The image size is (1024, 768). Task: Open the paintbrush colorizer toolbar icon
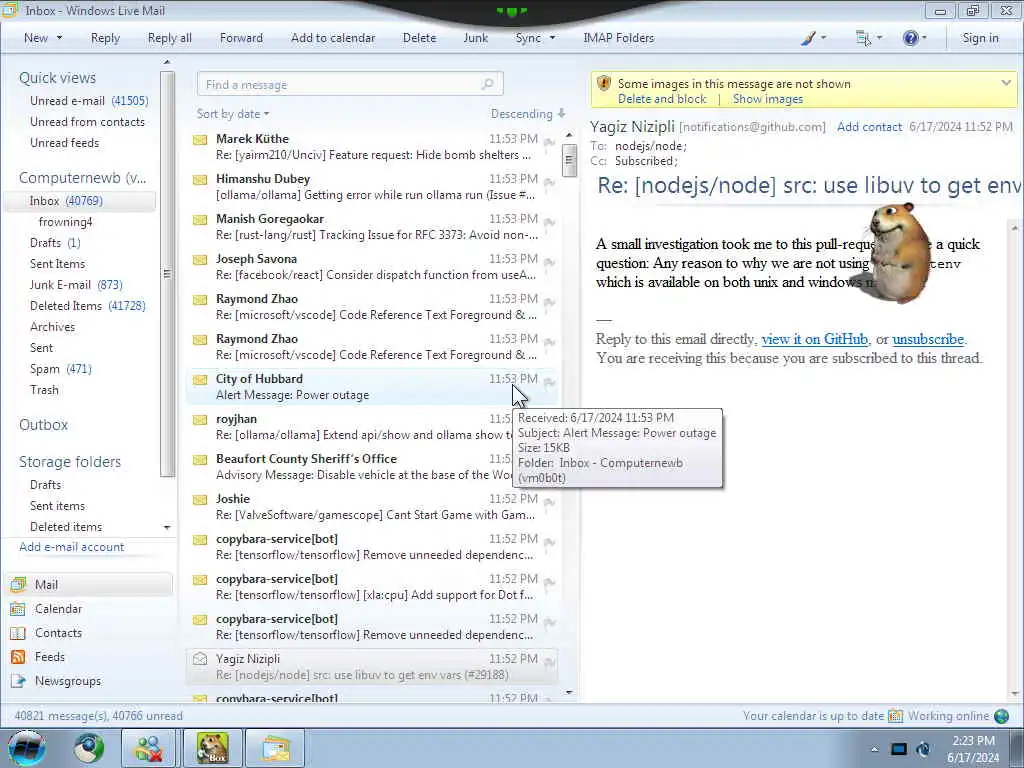[x=808, y=38]
